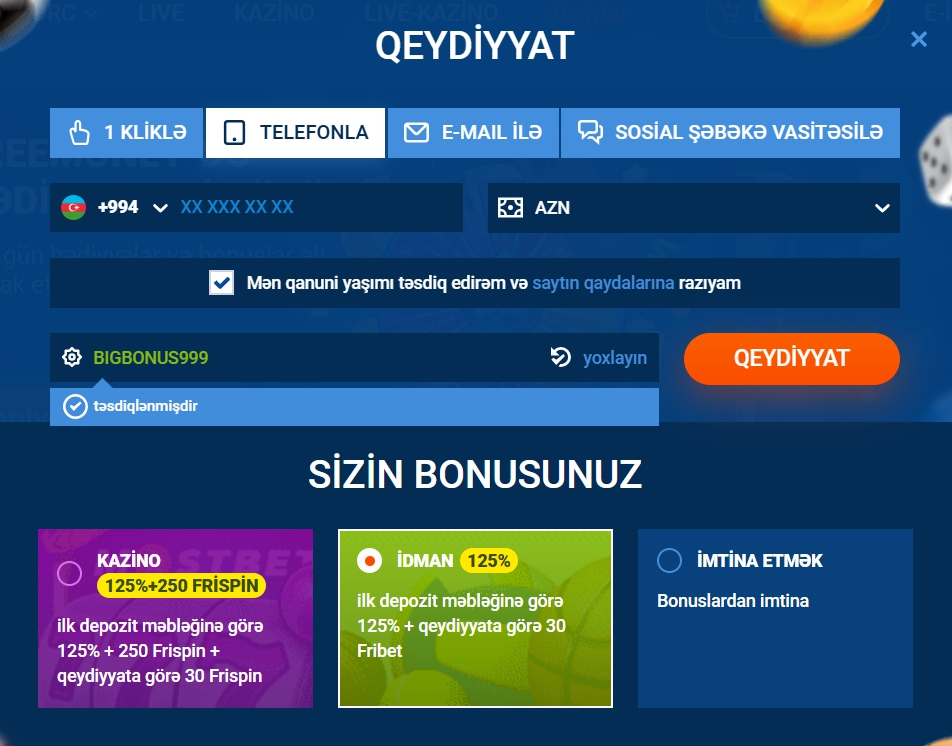952x746 pixels.
Task: Click the 125%+250 FRİSPİN badge
Action: point(182,586)
